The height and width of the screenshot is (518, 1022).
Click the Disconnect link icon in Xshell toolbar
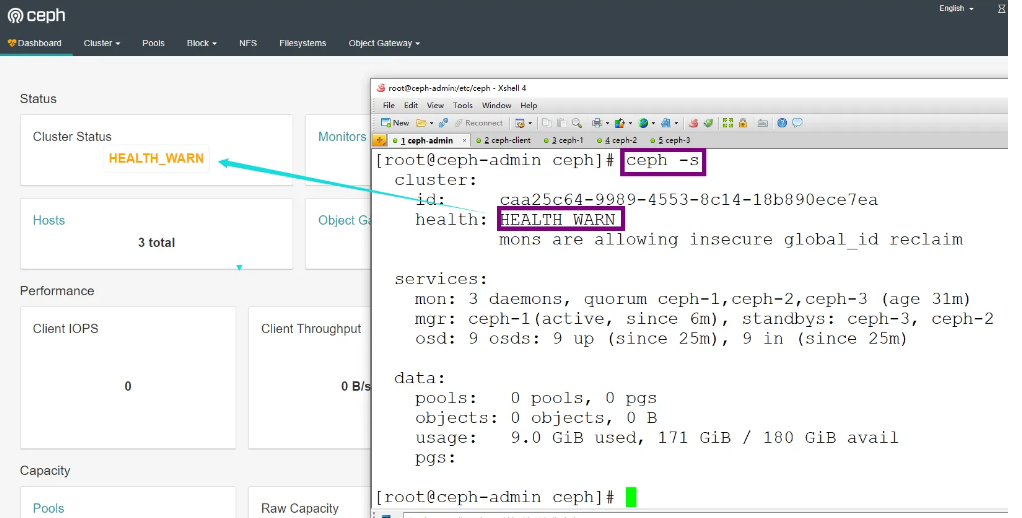443,122
